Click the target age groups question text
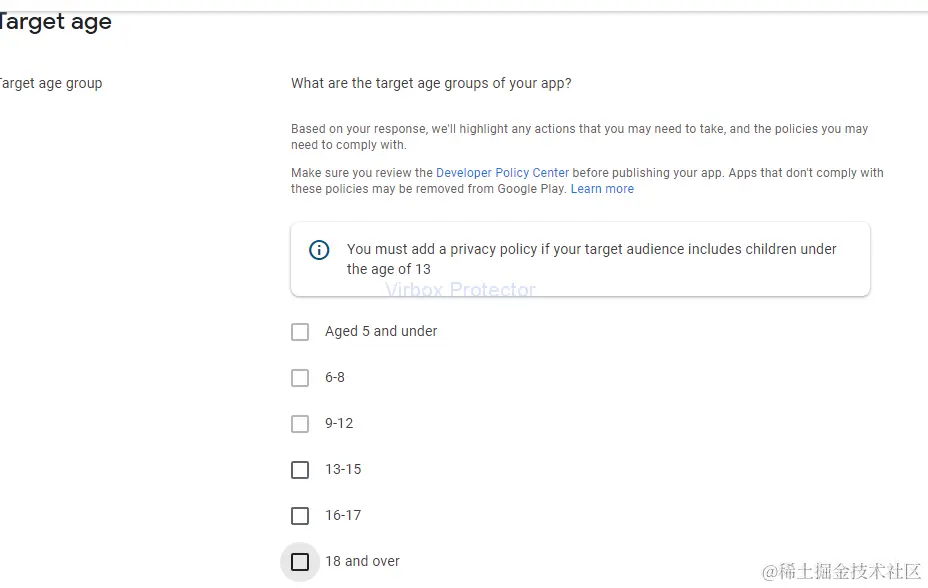 pos(431,83)
